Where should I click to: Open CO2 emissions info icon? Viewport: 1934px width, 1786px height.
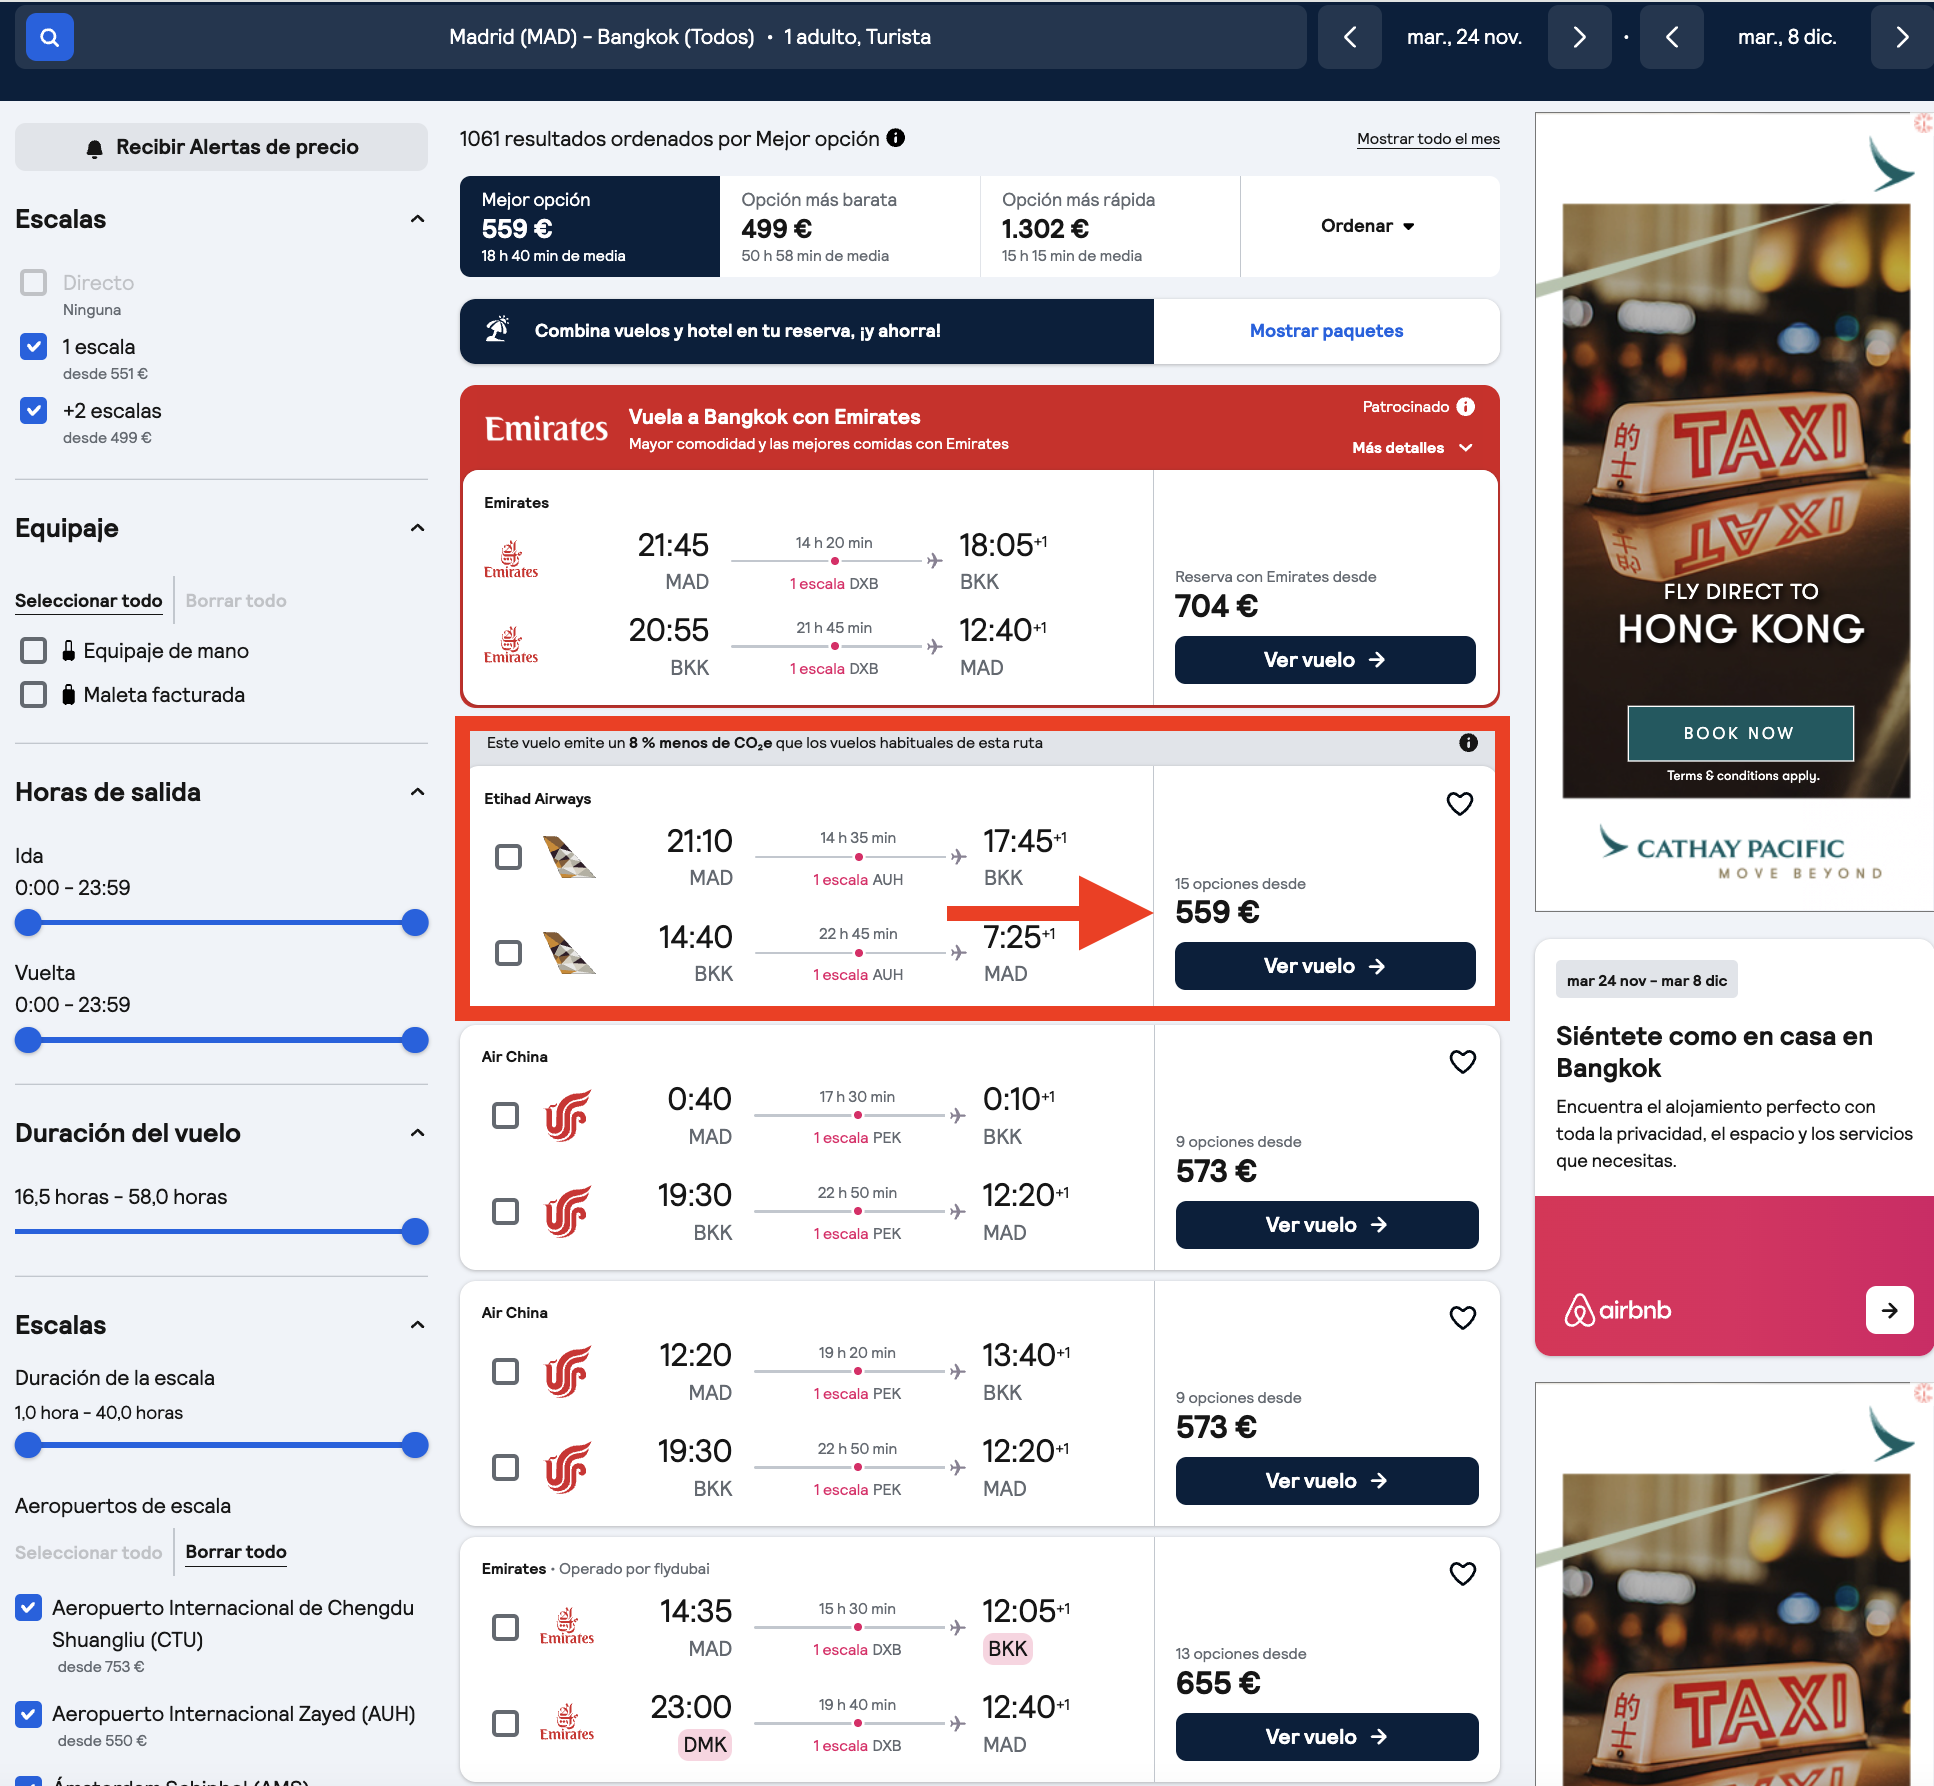click(1468, 742)
